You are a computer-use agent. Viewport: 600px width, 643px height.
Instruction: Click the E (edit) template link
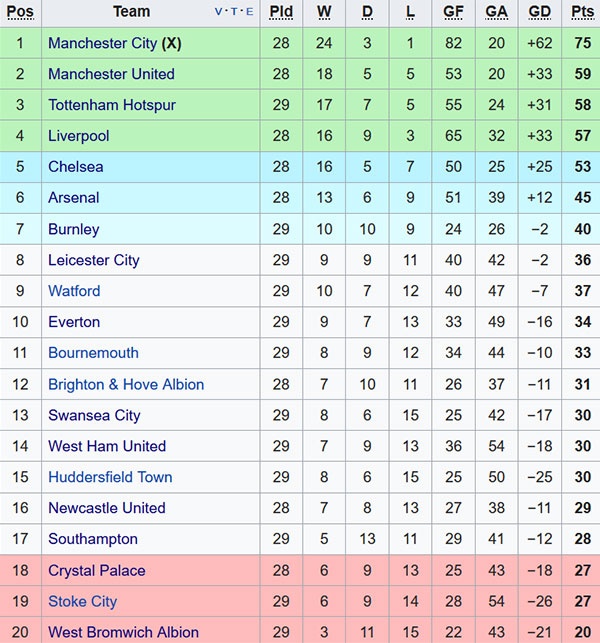point(249,13)
